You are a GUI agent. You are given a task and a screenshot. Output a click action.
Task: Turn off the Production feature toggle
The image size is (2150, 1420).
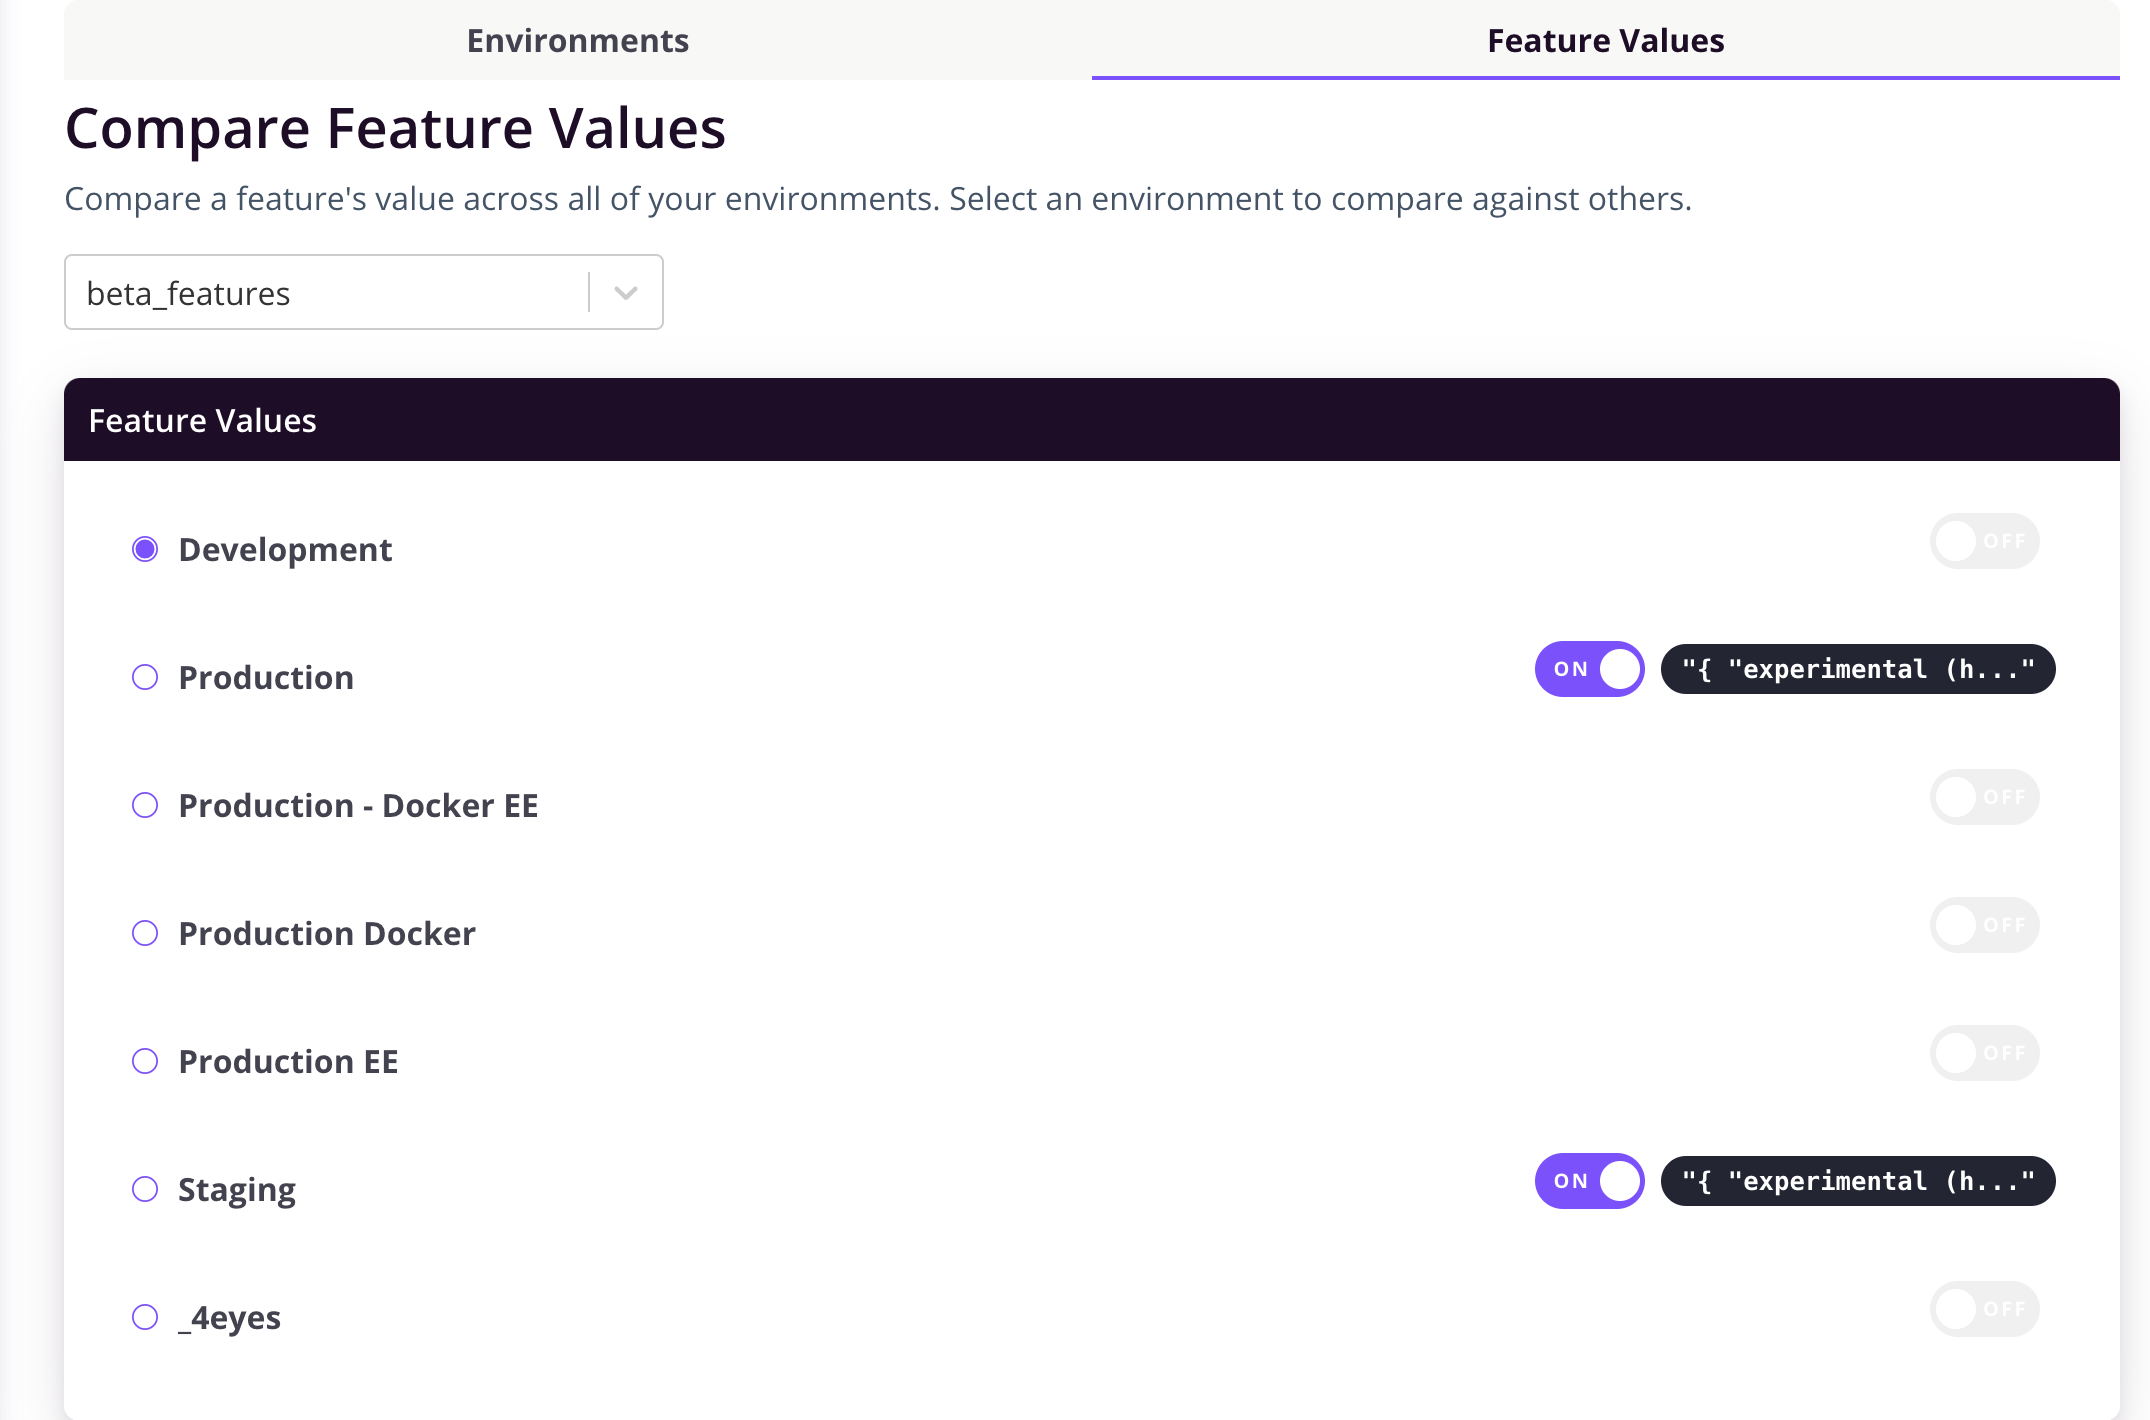1590,669
